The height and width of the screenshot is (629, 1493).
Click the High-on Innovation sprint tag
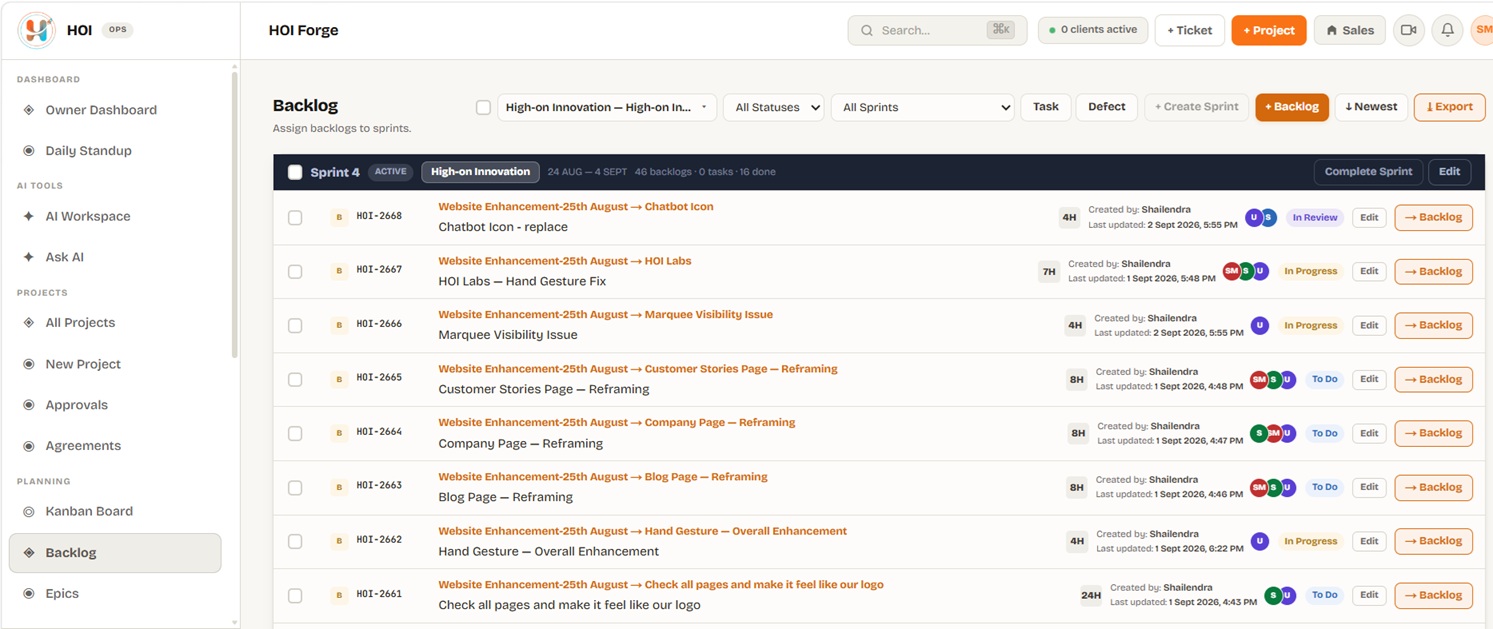coord(480,172)
